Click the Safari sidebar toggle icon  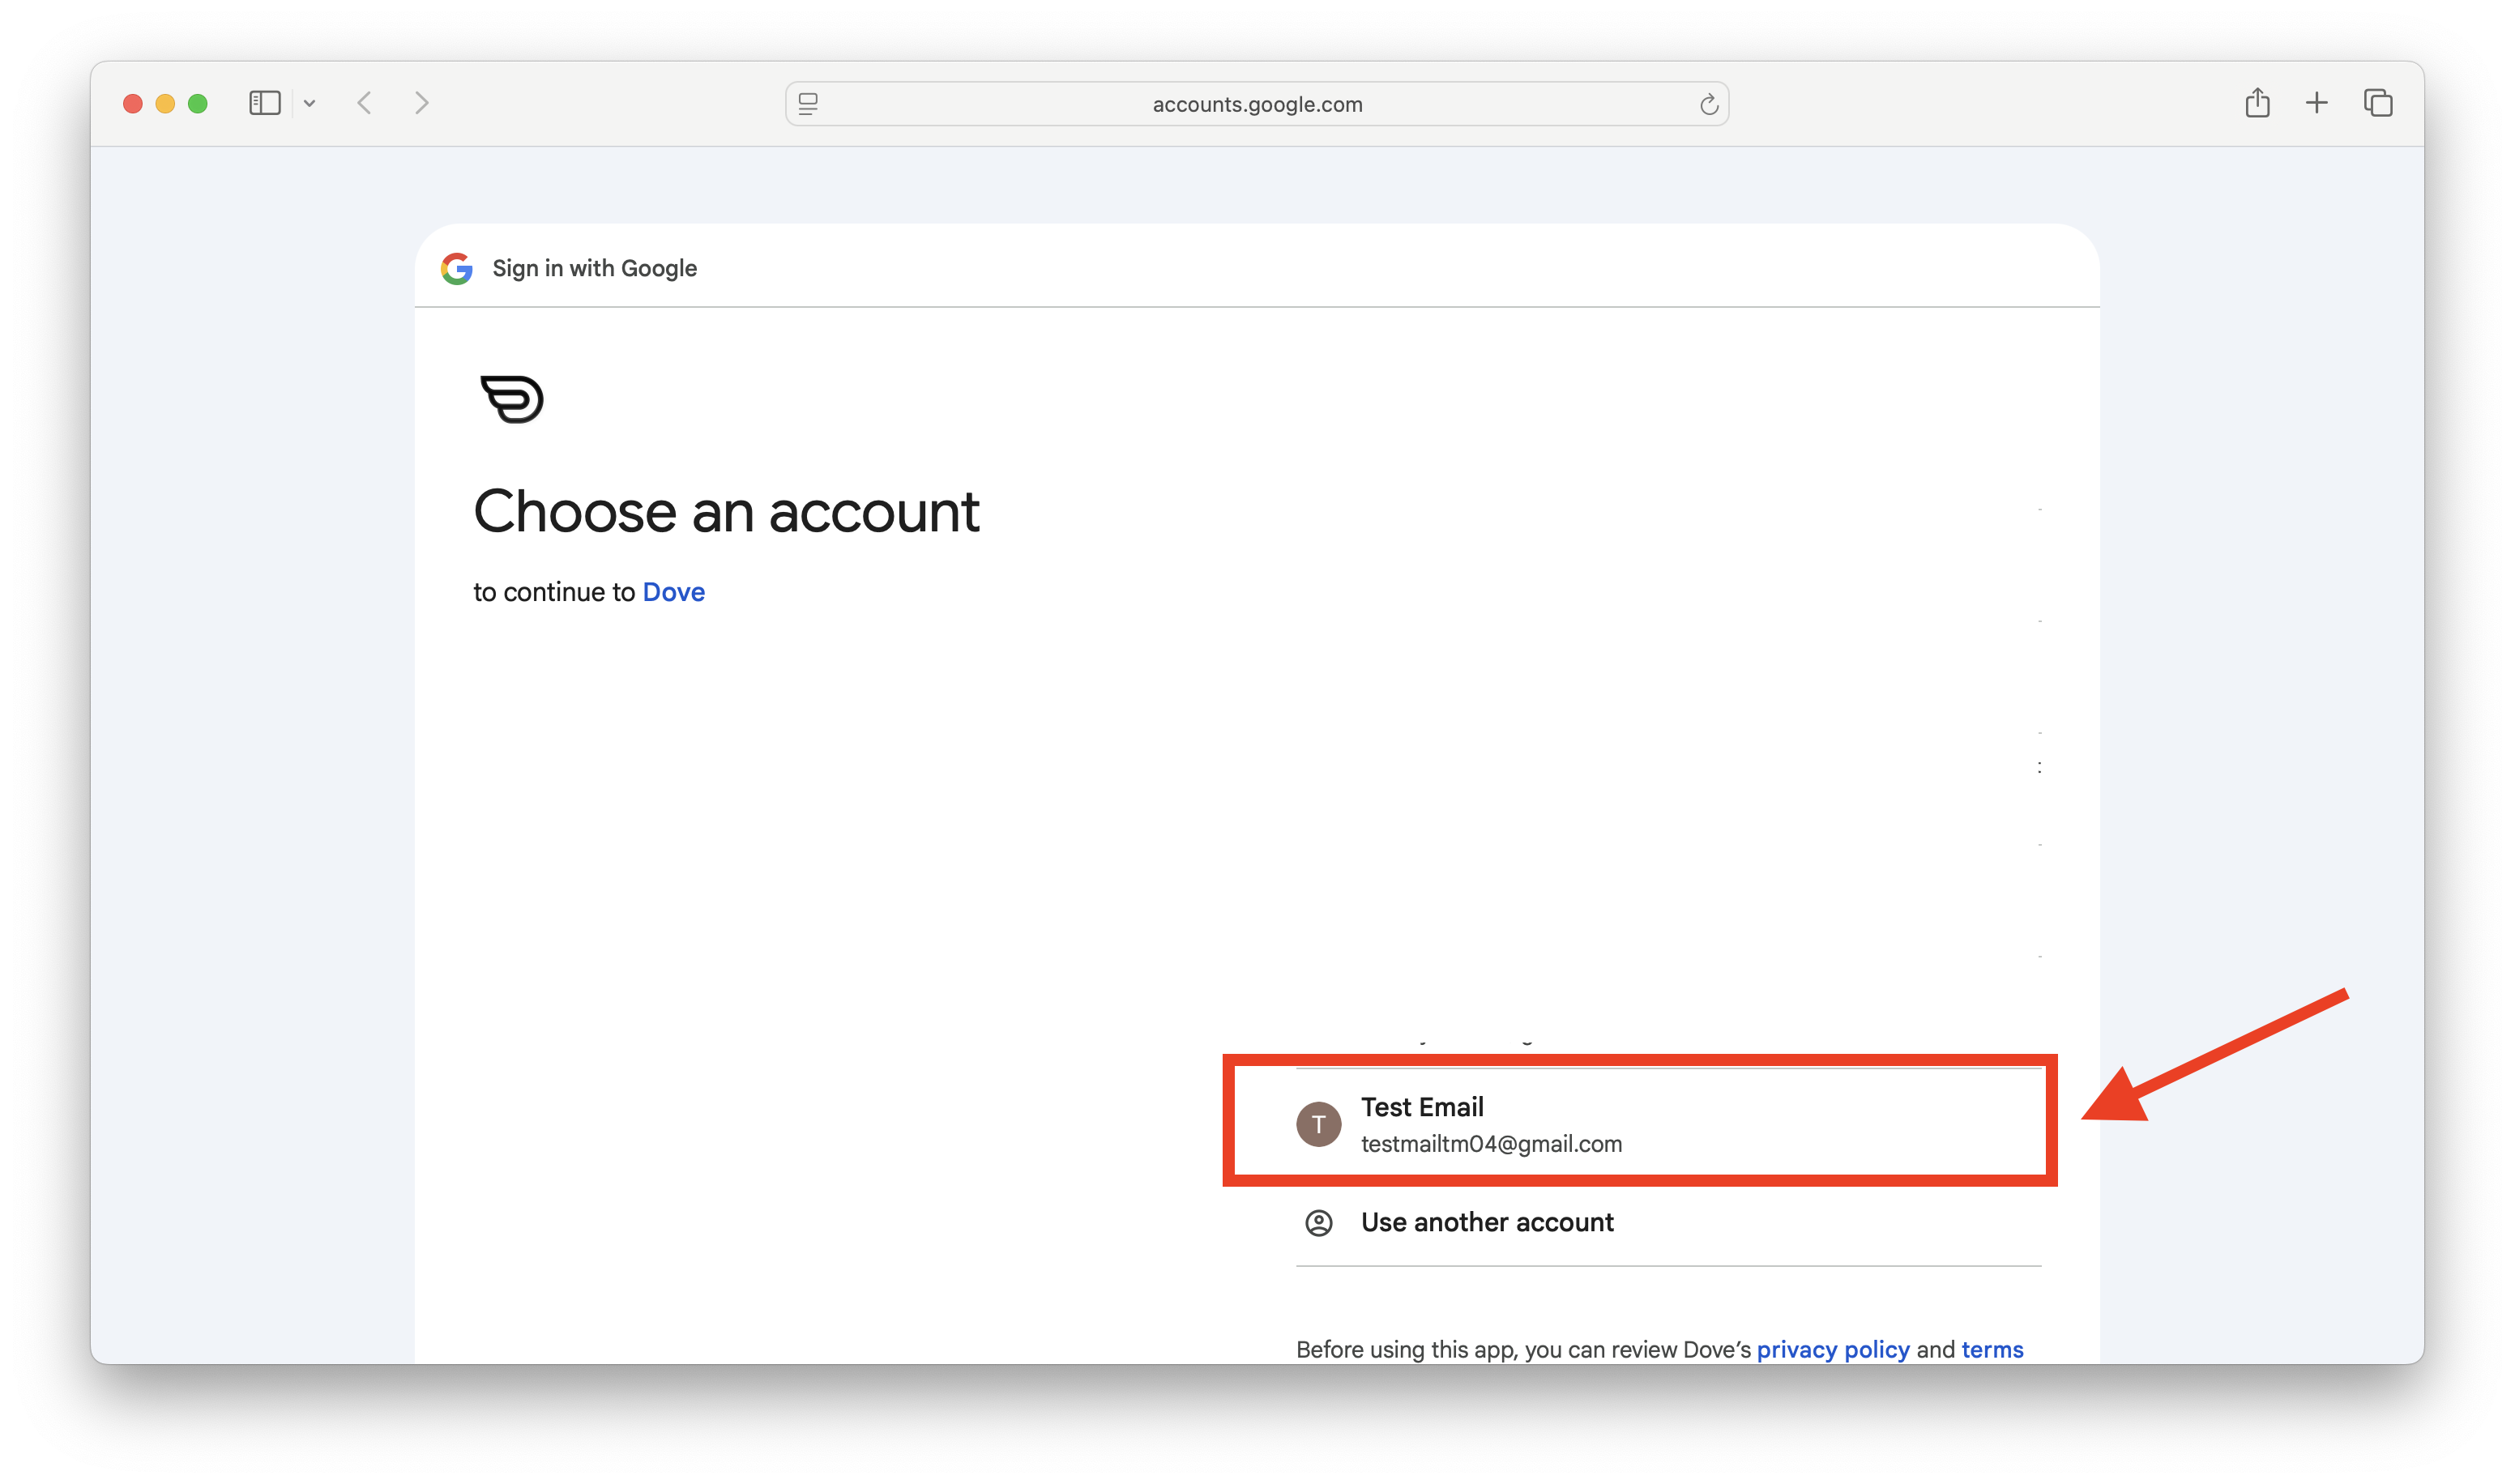[x=264, y=103]
